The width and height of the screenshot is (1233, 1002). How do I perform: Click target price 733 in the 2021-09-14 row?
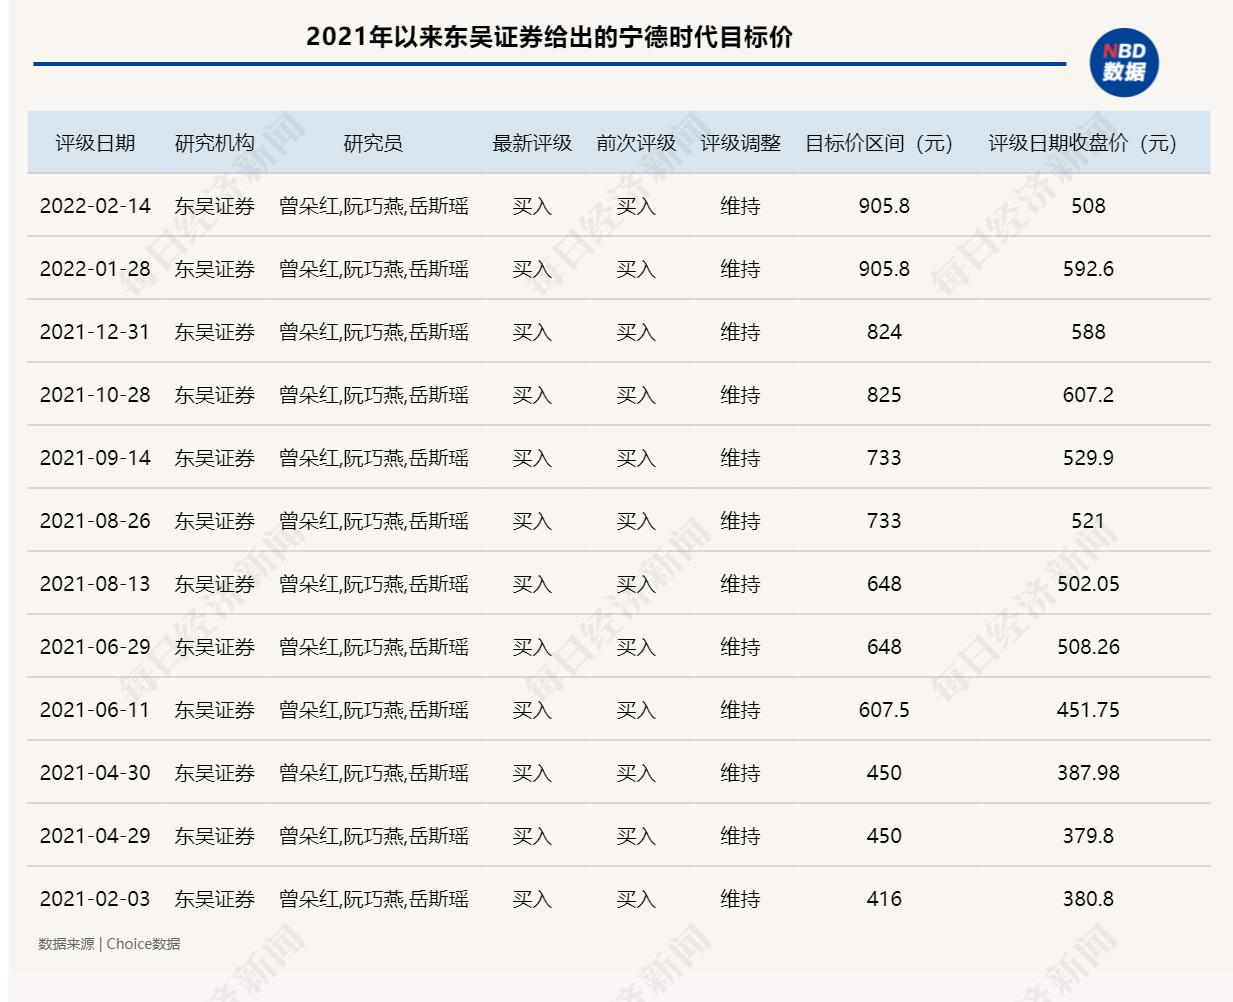884,458
